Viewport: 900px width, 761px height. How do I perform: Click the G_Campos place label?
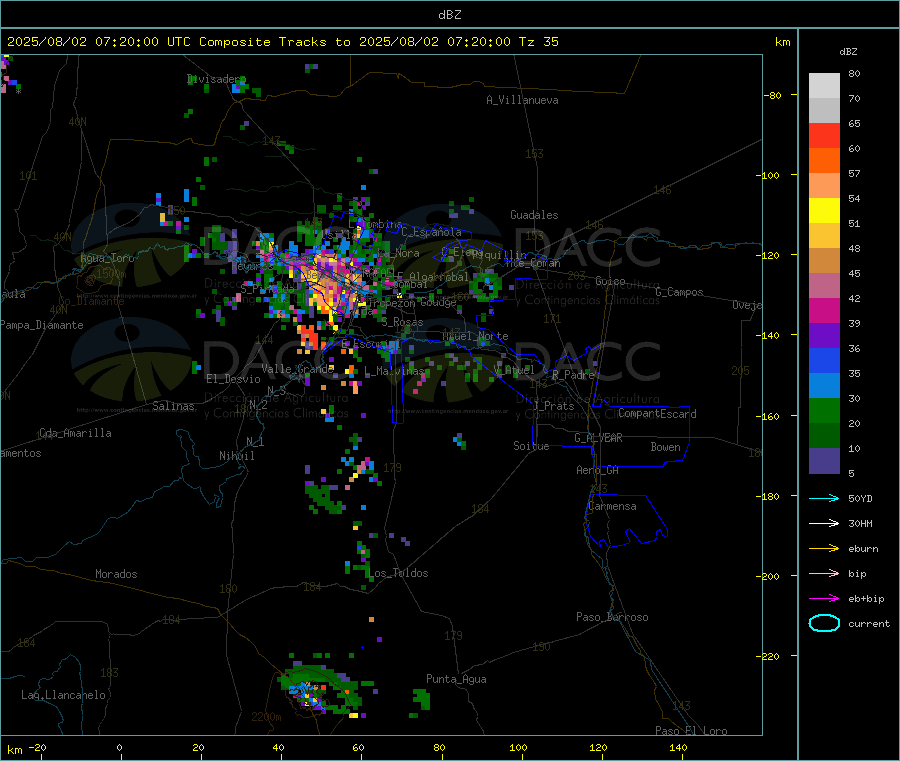679,292
